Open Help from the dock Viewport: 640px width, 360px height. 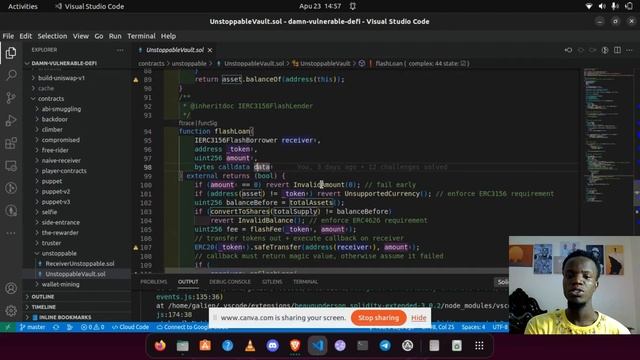click(227, 346)
